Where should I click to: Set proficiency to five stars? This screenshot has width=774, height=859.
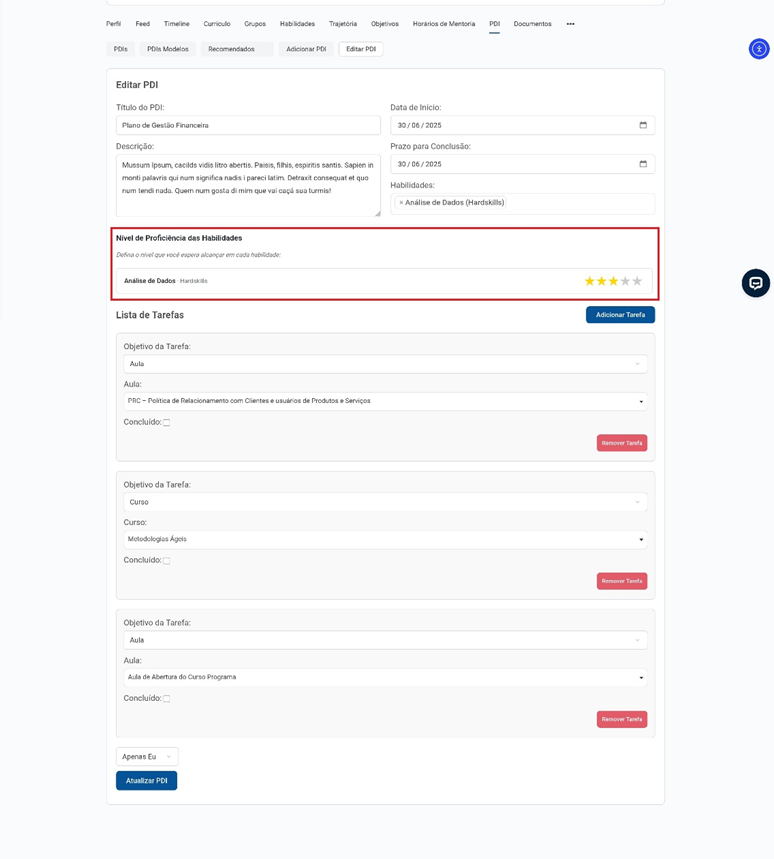click(637, 282)
